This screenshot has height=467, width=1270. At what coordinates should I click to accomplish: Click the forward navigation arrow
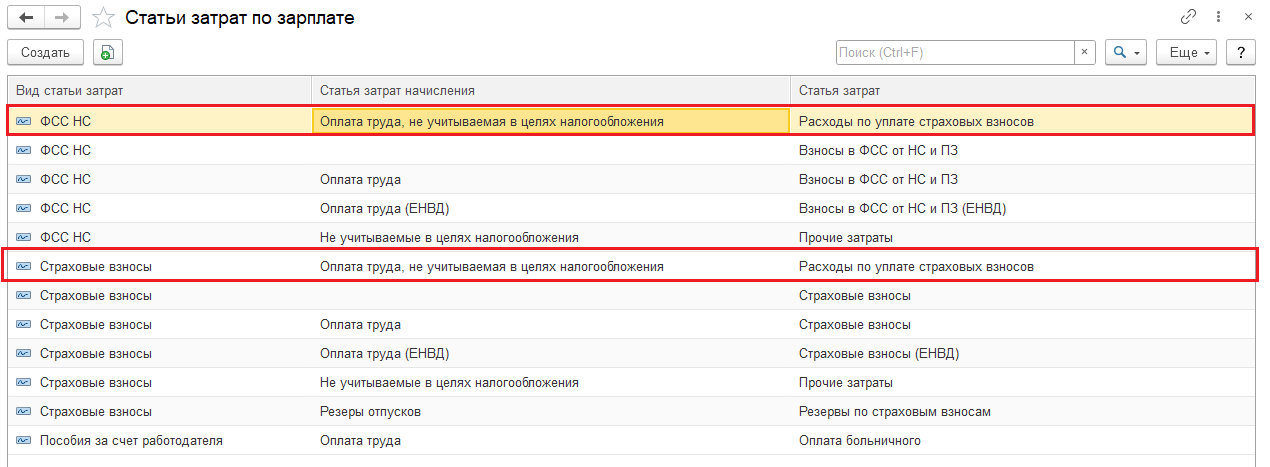[62, 18]
